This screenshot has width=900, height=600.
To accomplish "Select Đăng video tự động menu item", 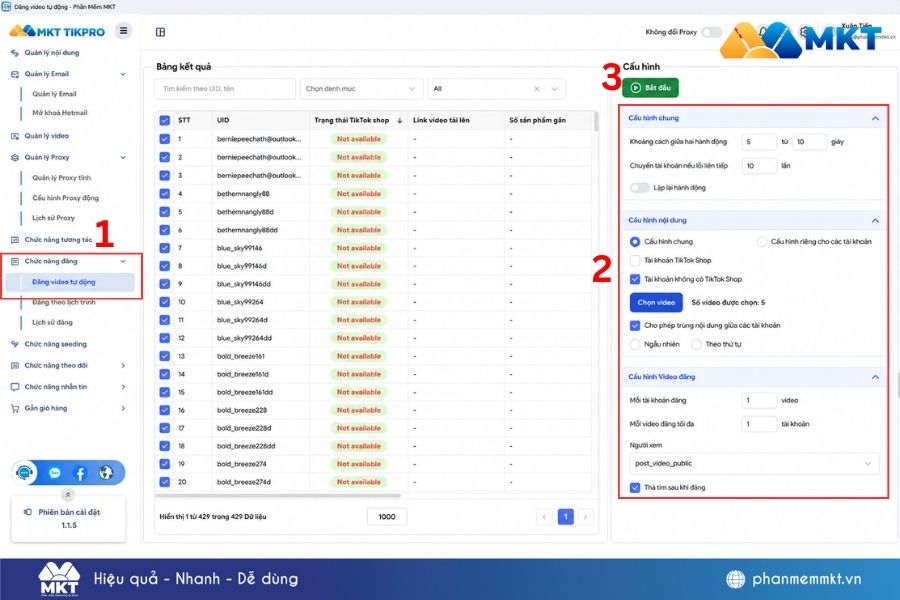I will [69, 282].
